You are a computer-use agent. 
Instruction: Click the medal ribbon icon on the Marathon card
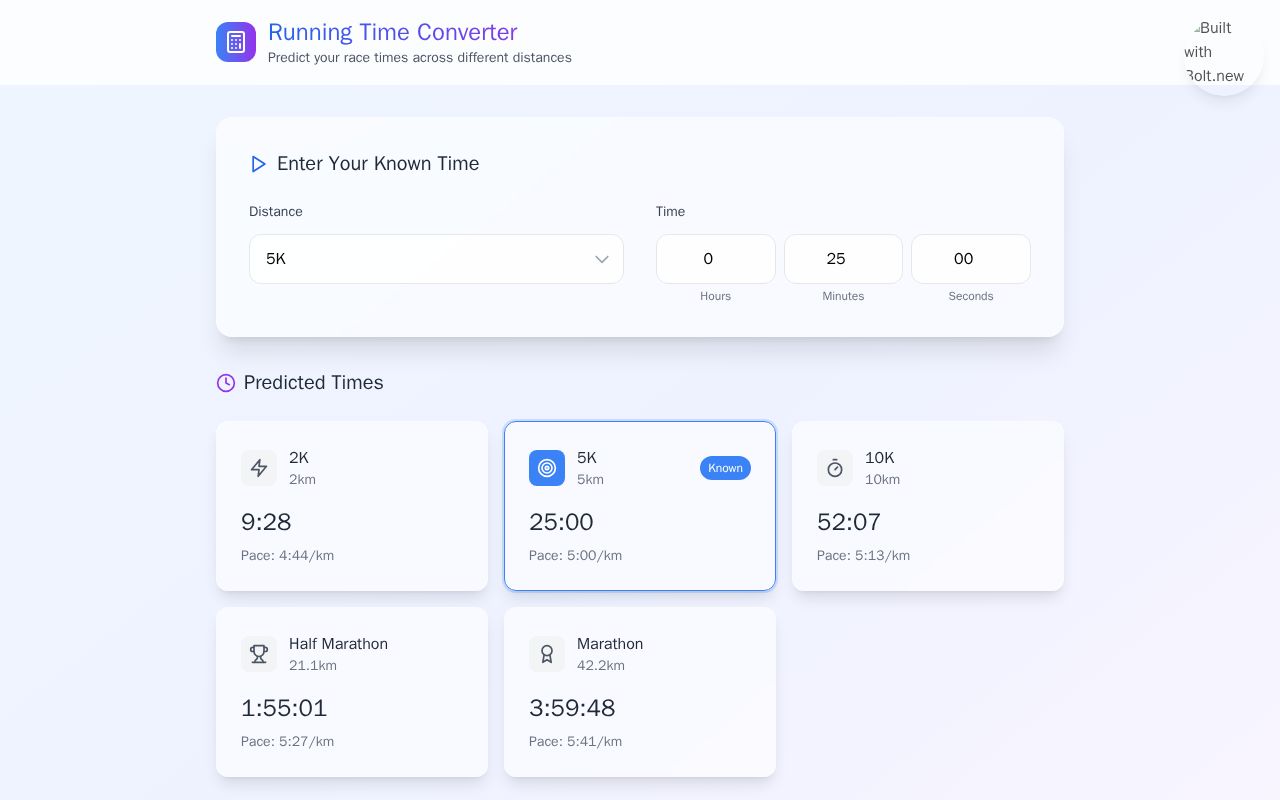(x=547, y=654)
